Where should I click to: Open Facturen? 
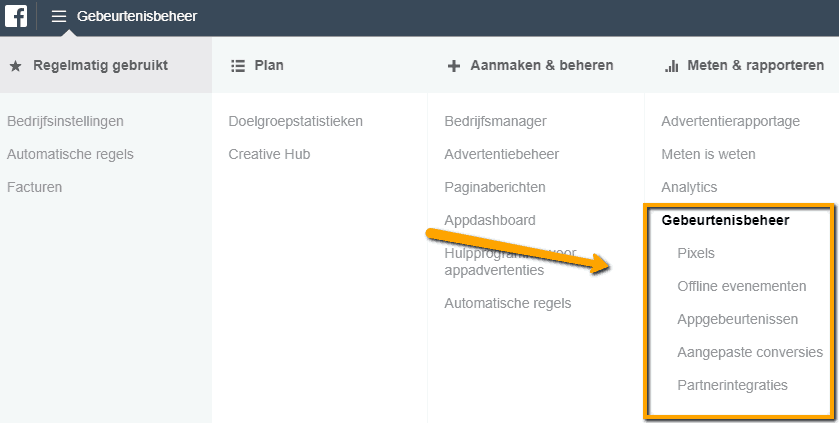coord(34,187)
